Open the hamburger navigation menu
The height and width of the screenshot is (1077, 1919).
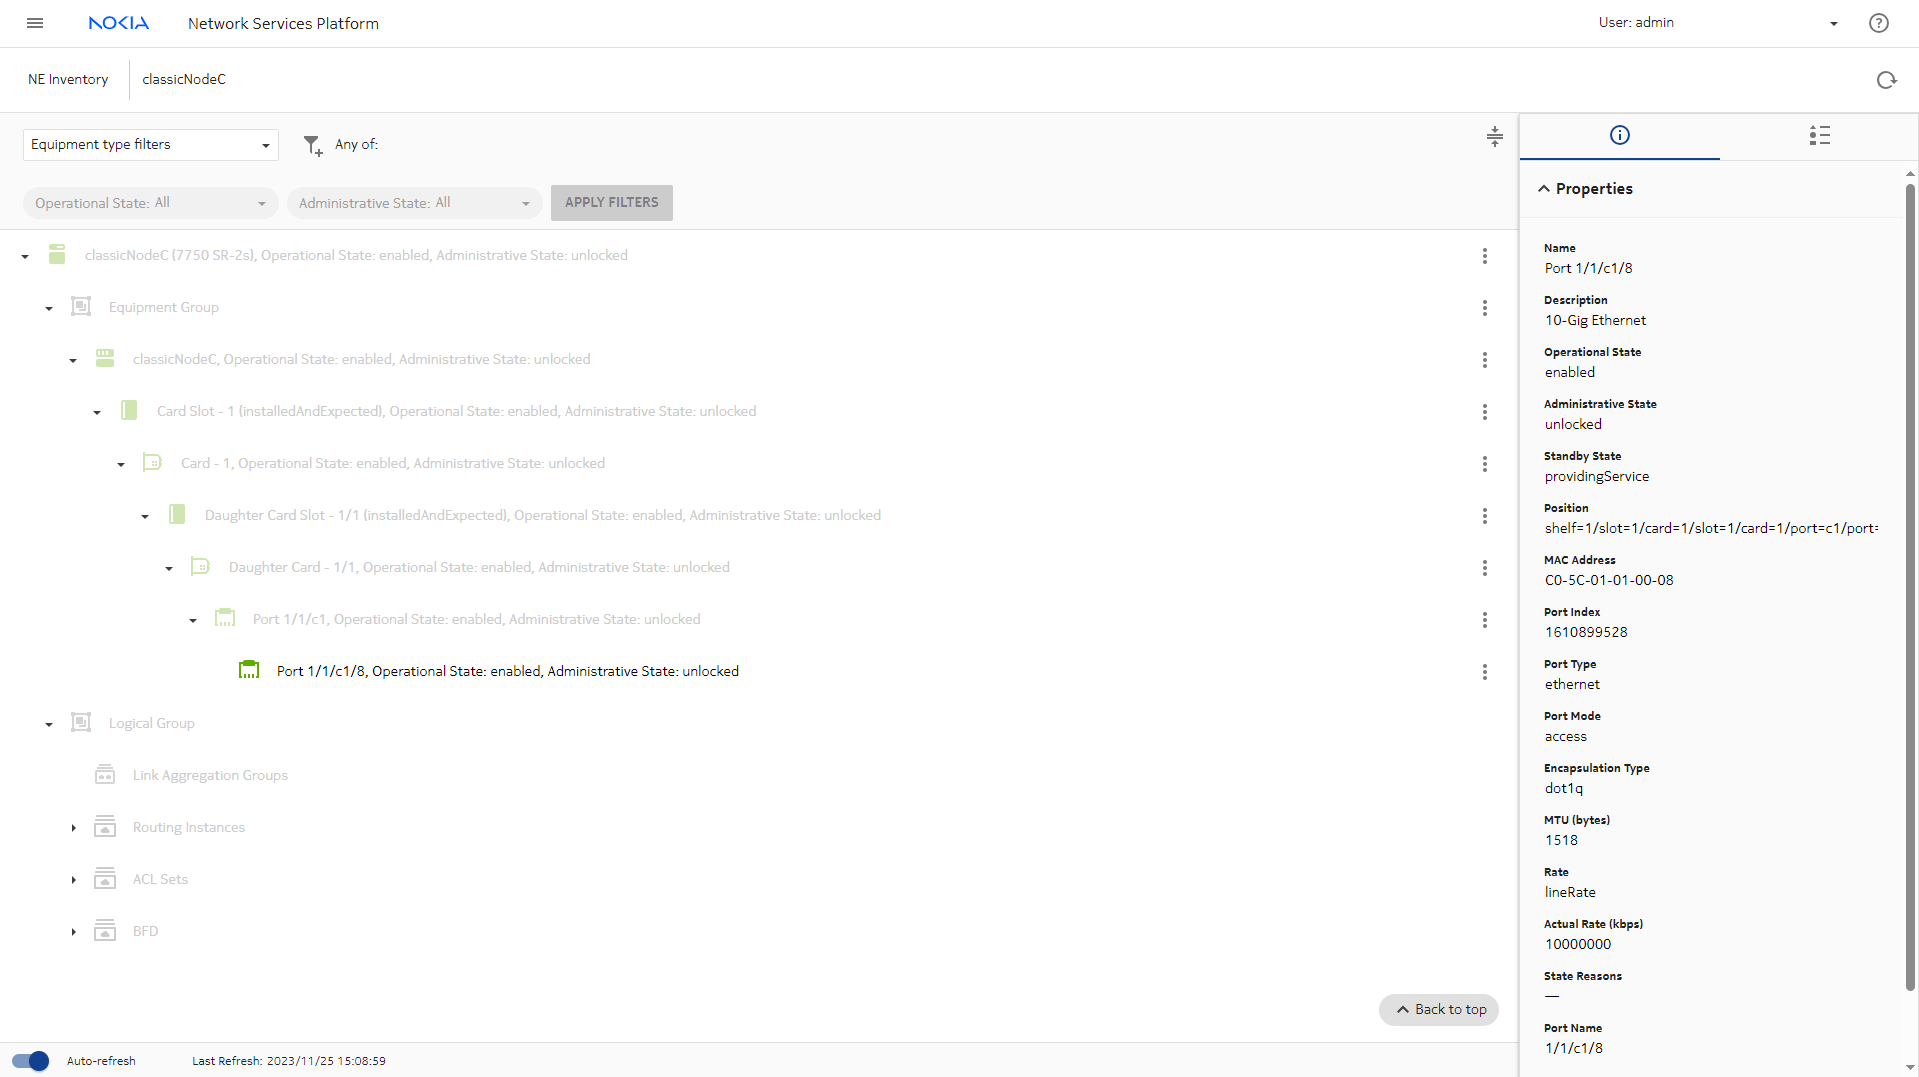click(35, 23)
